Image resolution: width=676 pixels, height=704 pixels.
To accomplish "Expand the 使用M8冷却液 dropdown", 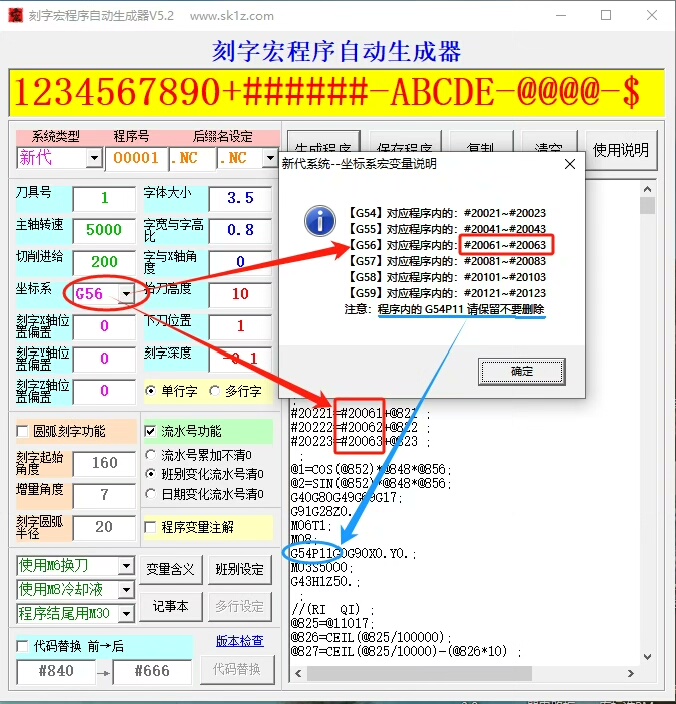I will click(x=127, y=590).
